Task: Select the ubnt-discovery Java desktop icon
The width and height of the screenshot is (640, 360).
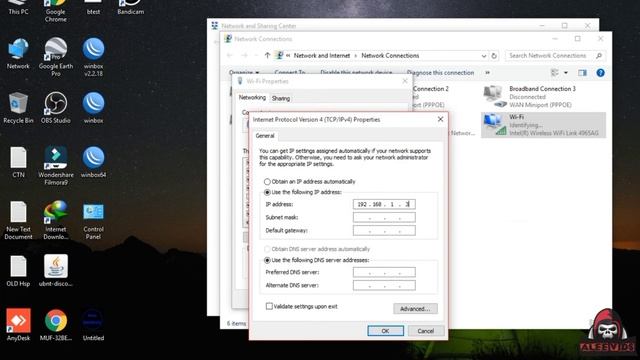Action: [56, 271]
